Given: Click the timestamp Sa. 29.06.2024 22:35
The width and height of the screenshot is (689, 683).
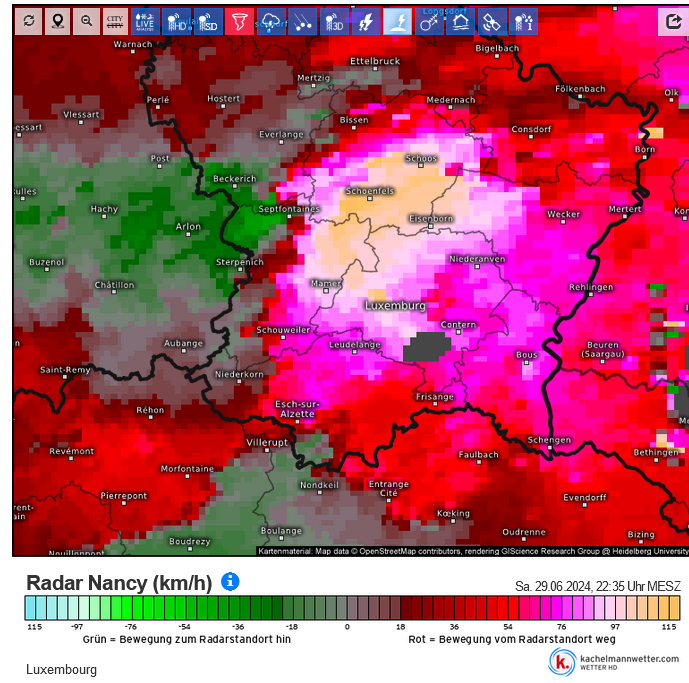Looking at the screenshot, I should point(598,586).
